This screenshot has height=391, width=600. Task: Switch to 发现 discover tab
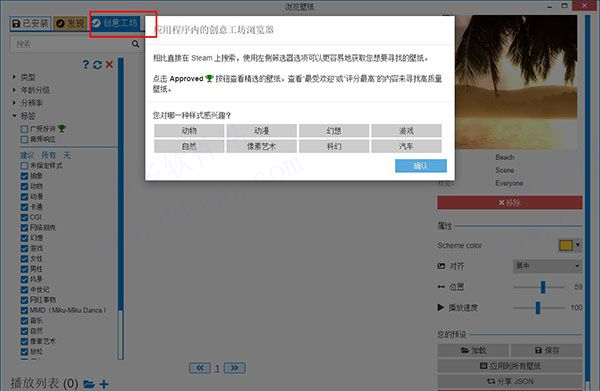tap(70, 23)
